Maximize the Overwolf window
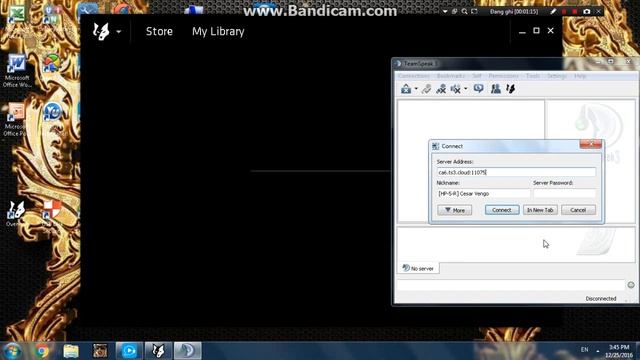 point(536,31)
